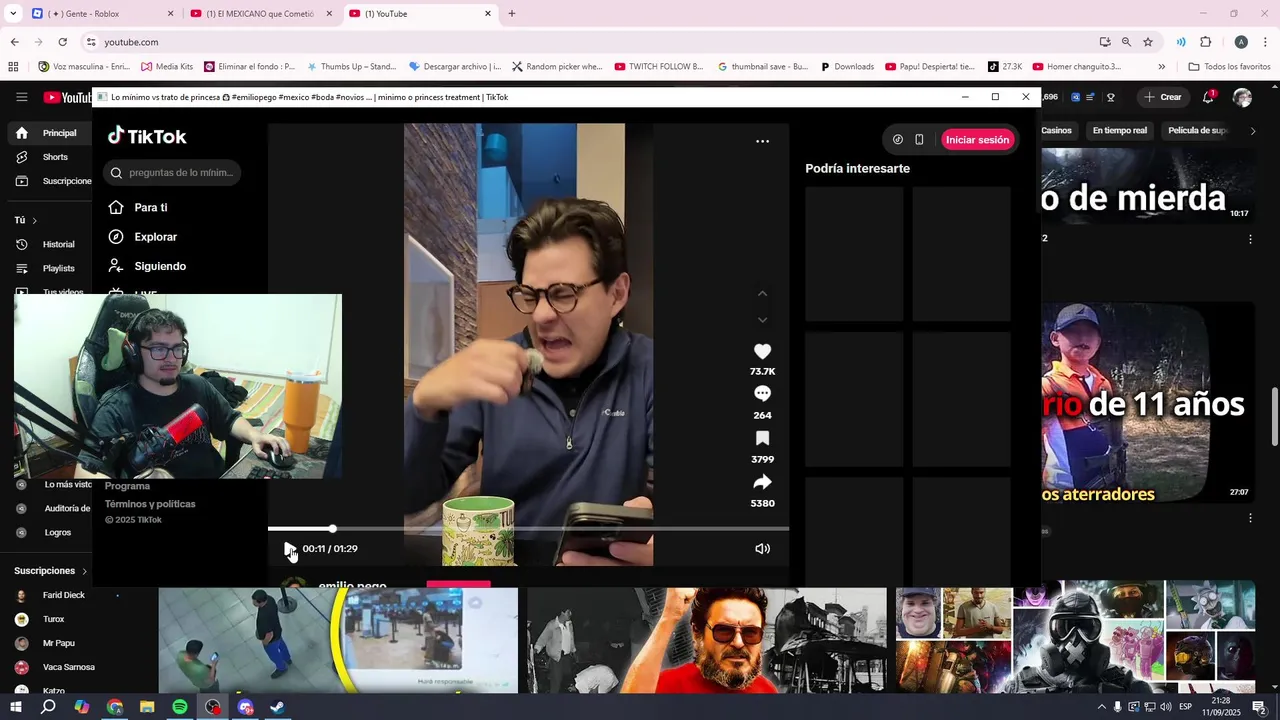Click YouTube Crear button
The image size is (1280, 720).
coord(1163,97)
